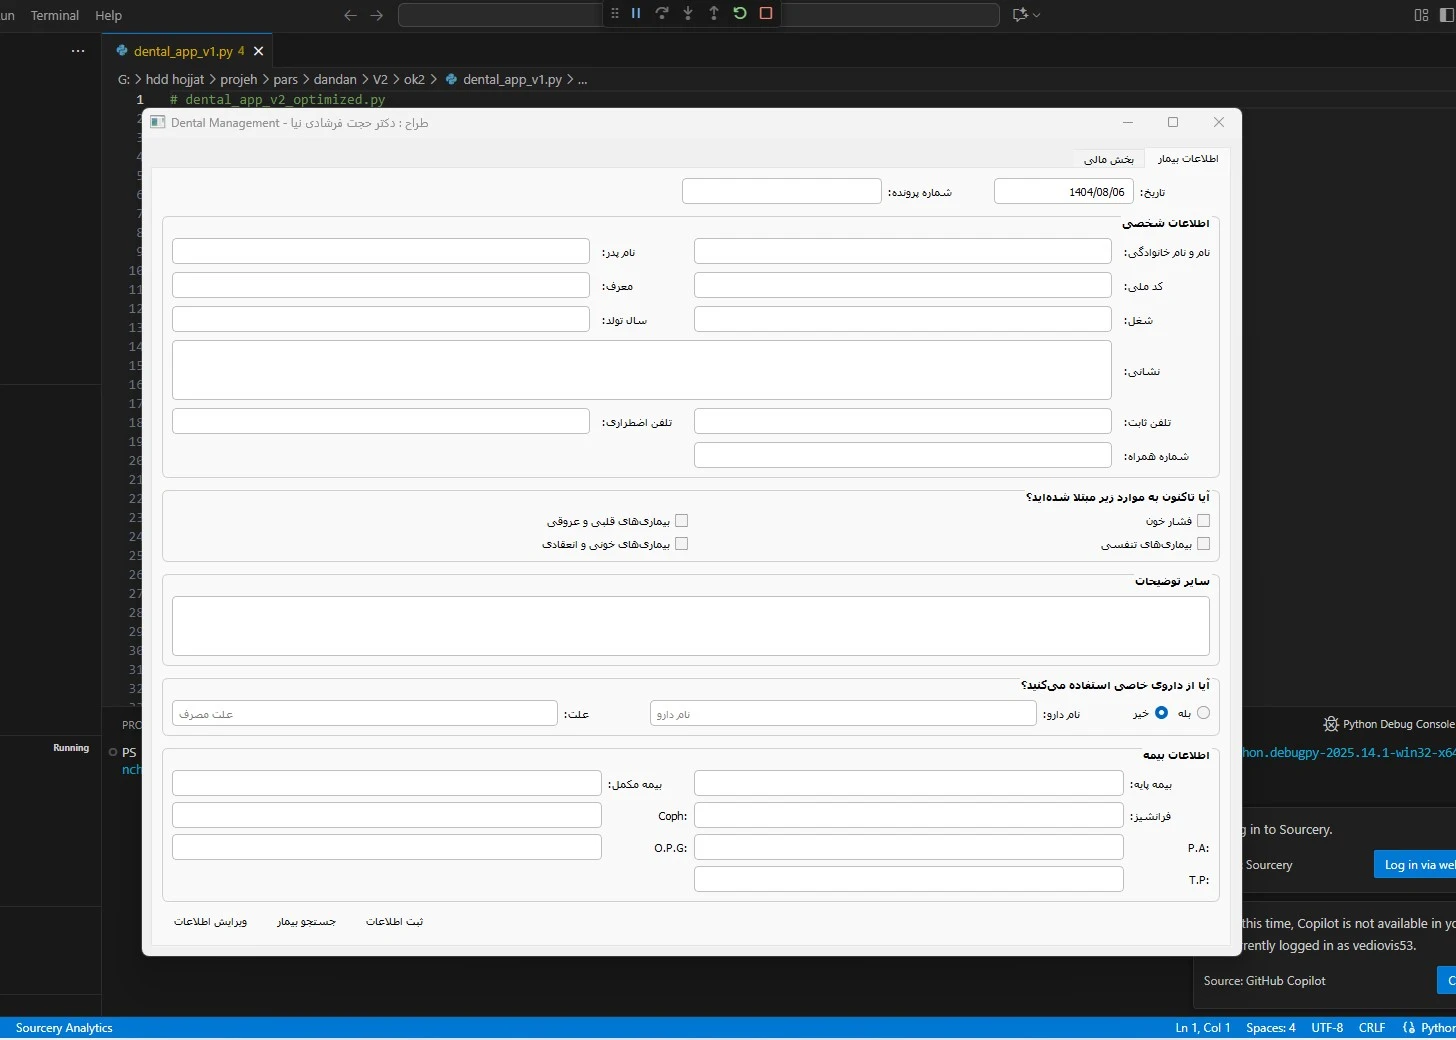The height and width of the screenshot is (1040, 1456).
Task: Stop debugging with the red square icon
Action: (766, 14)
